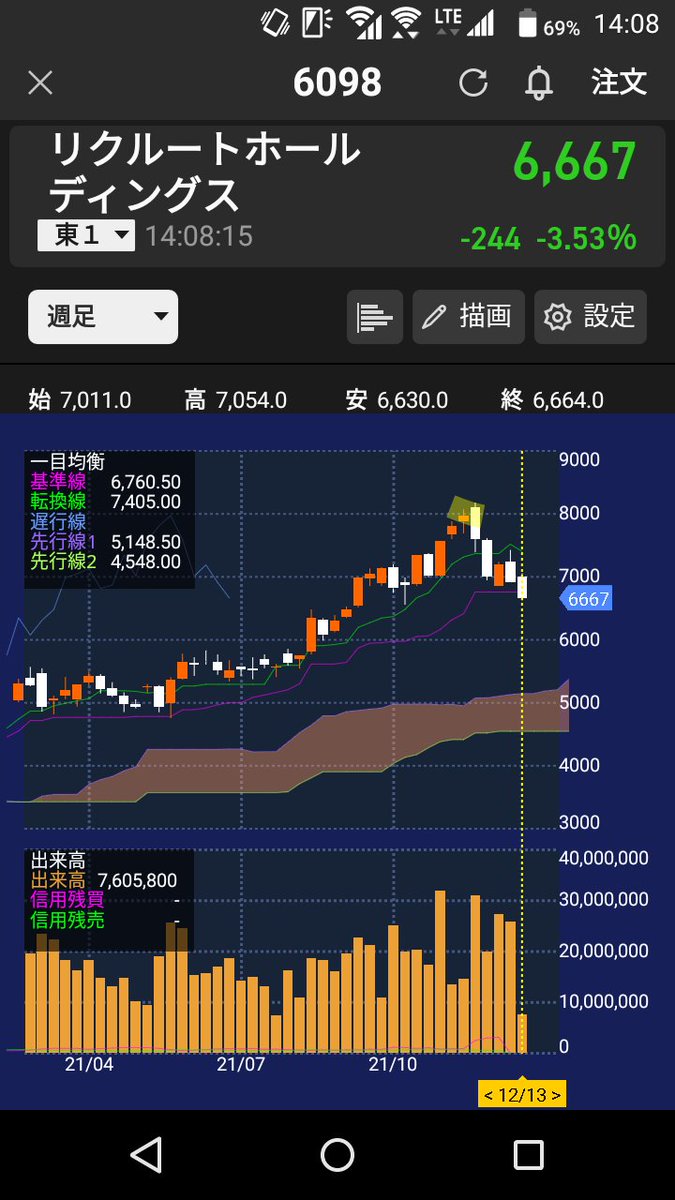Tap the low price 安 6,630.0
Image resolution: width=675 pixels, height=1200 pixels.
point(397,400)
